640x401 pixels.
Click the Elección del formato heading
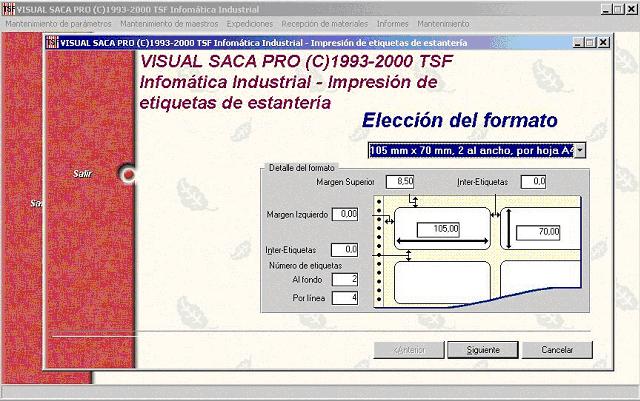[x=460, y=120]
